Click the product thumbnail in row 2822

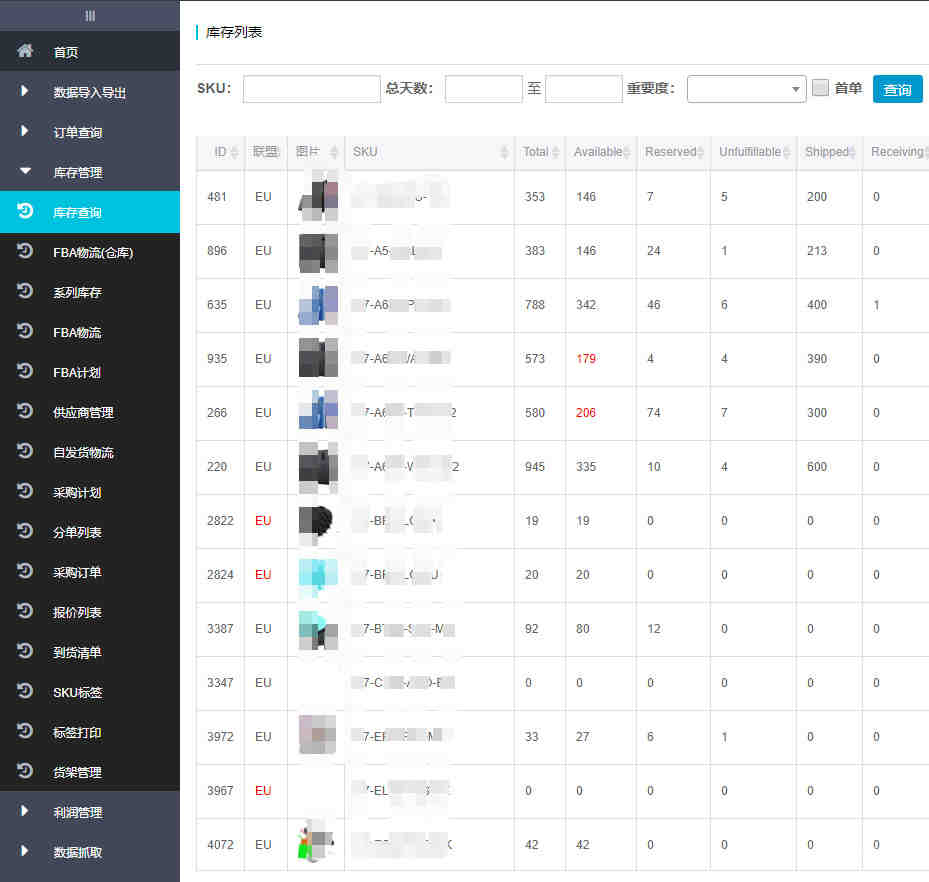(318, 521)
